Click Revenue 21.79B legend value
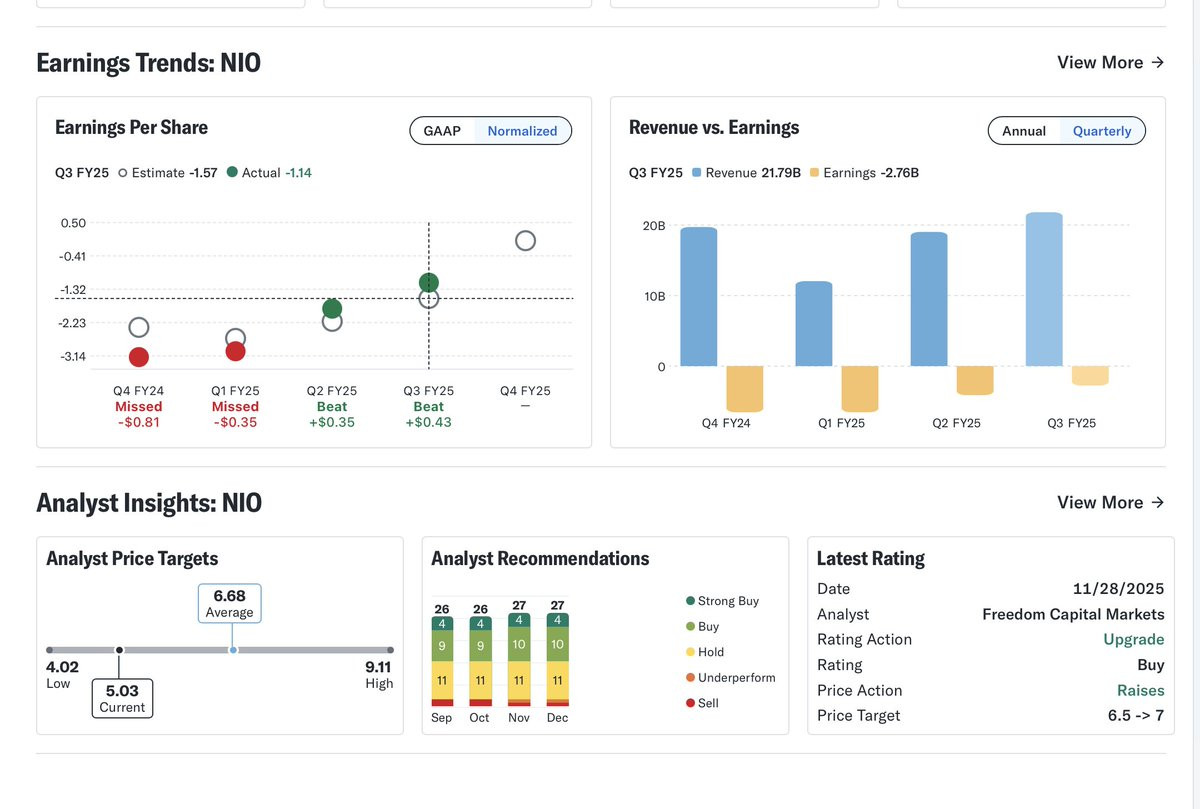The width and height of the screenshot is (1200, 809). tap(753, 173)
